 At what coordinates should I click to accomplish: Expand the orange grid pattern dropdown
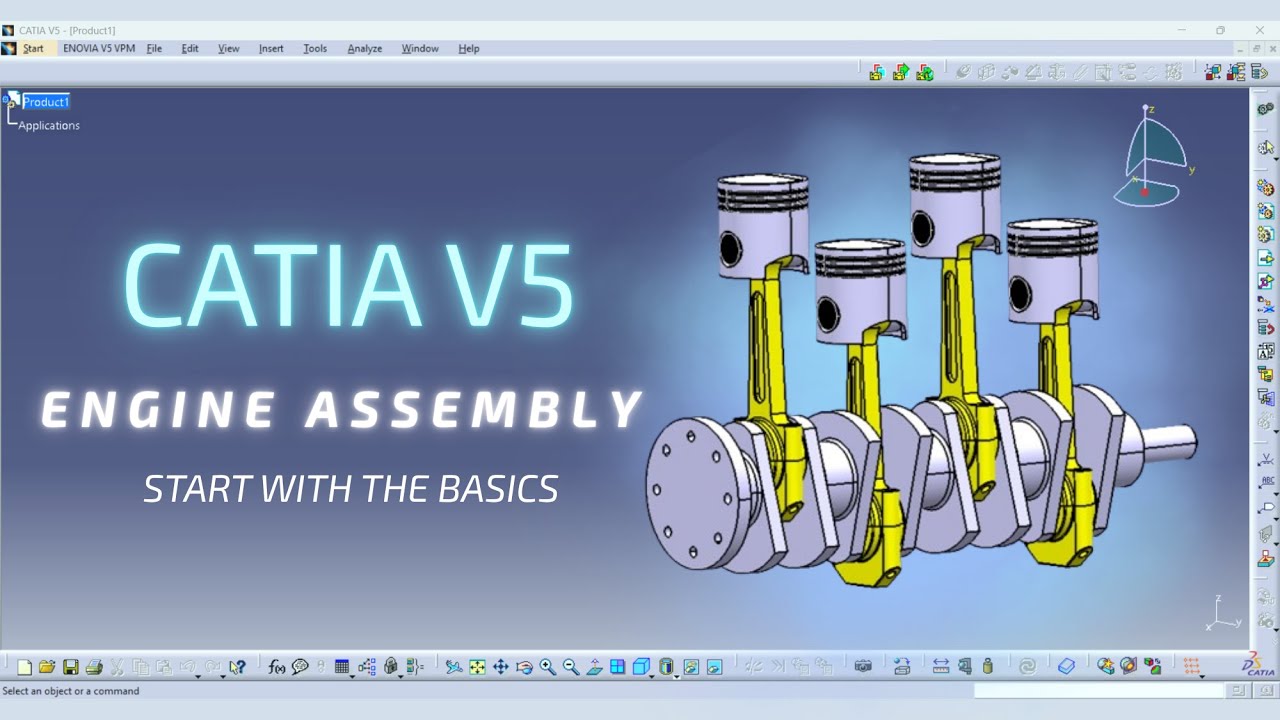tap(1201, 677)
